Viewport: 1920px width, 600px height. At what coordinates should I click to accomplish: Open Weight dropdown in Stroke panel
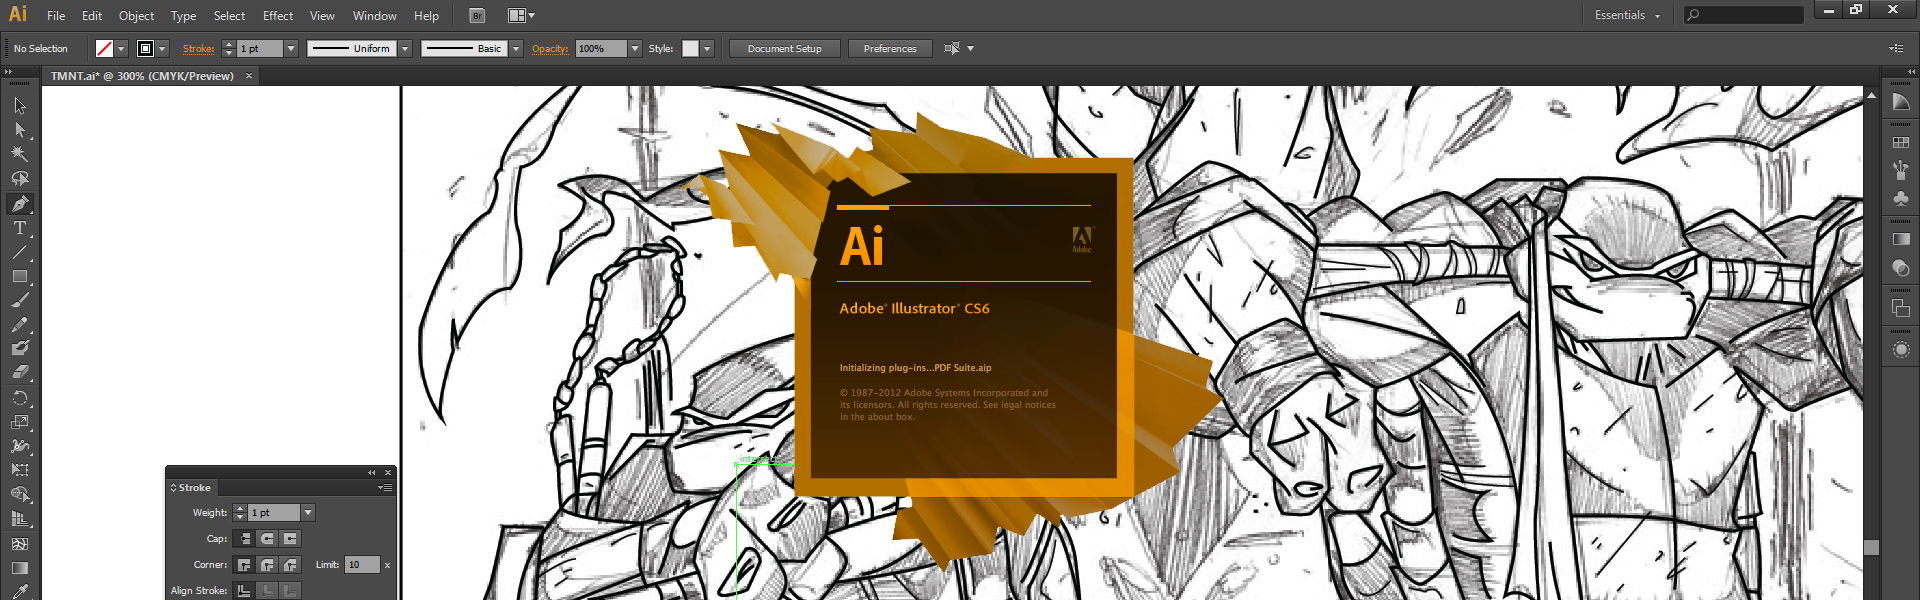[308, 513]
